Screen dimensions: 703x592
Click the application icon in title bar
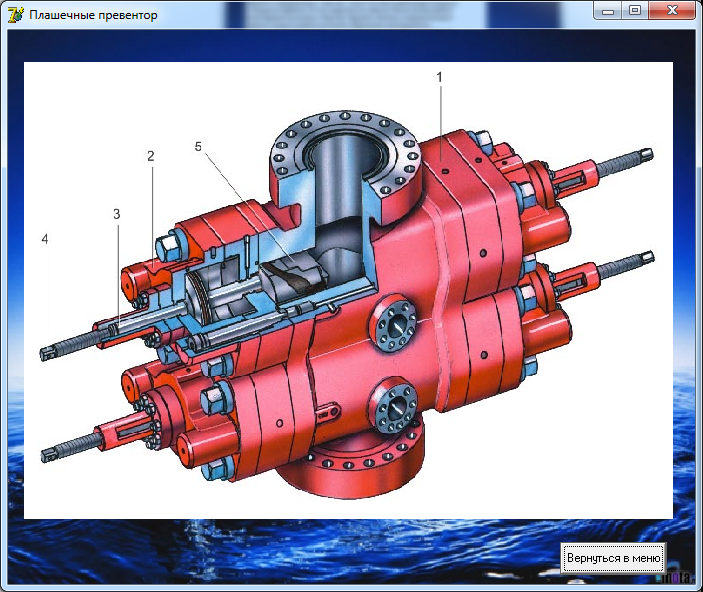click(x=15, y=15)
